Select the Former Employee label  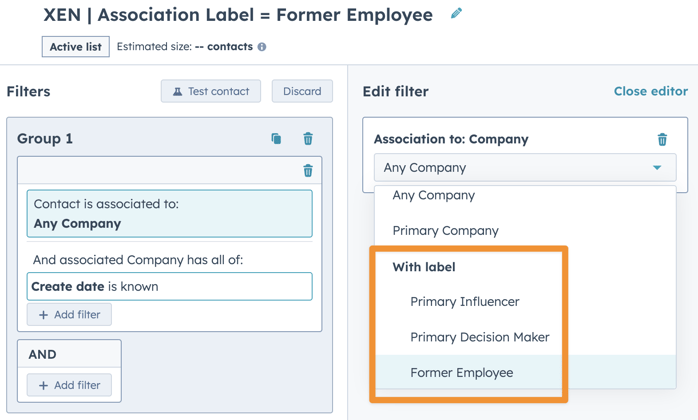pos(461,372)
